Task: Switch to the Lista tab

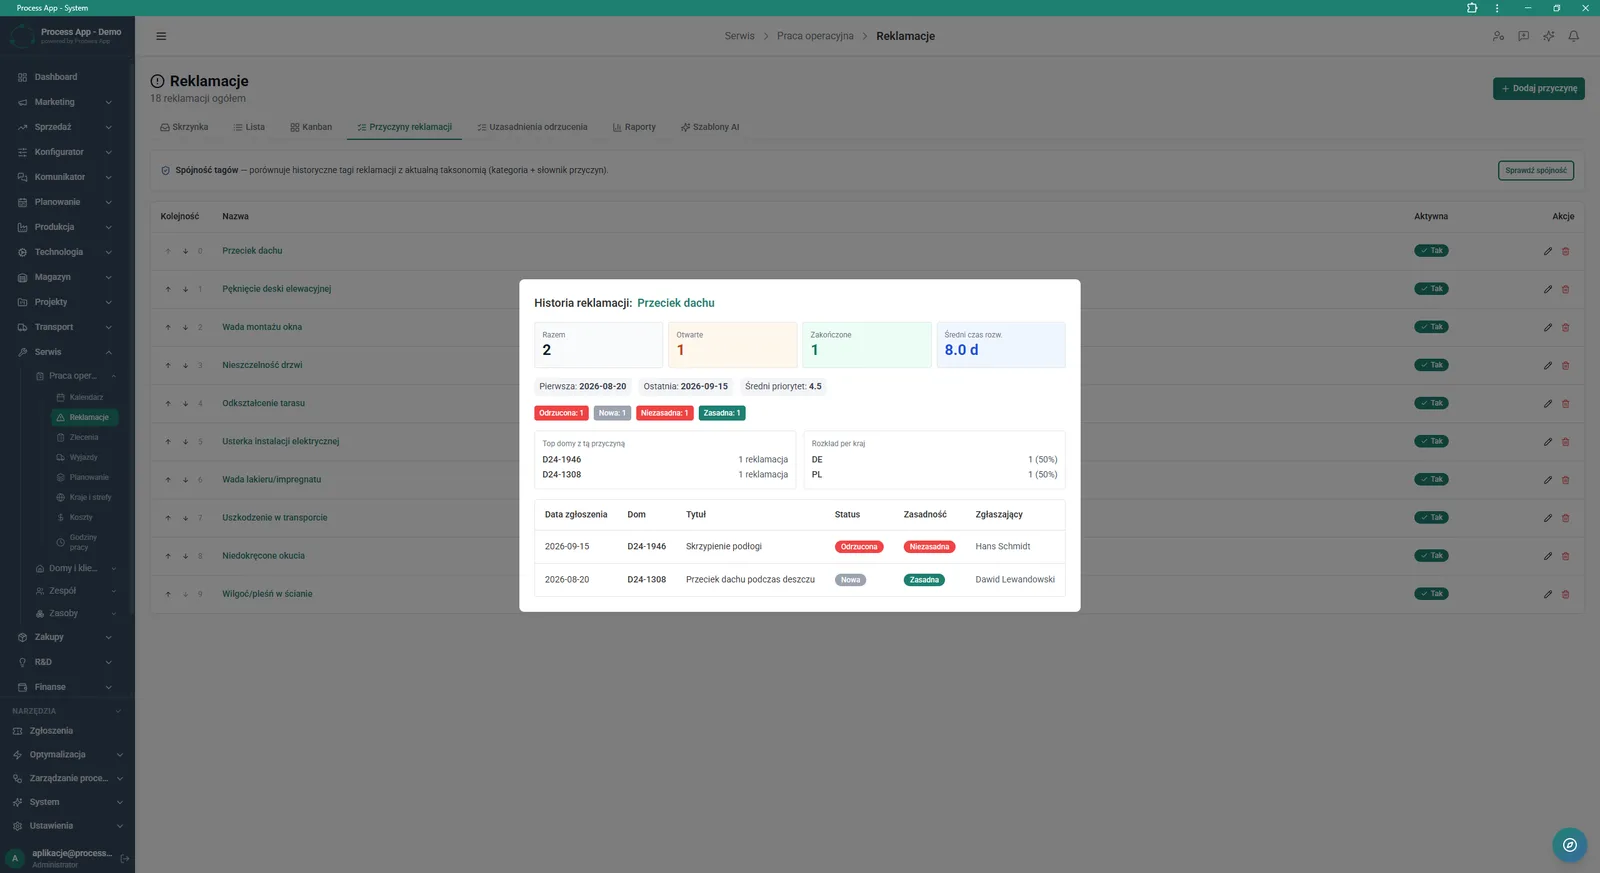Action: [249, 127]
